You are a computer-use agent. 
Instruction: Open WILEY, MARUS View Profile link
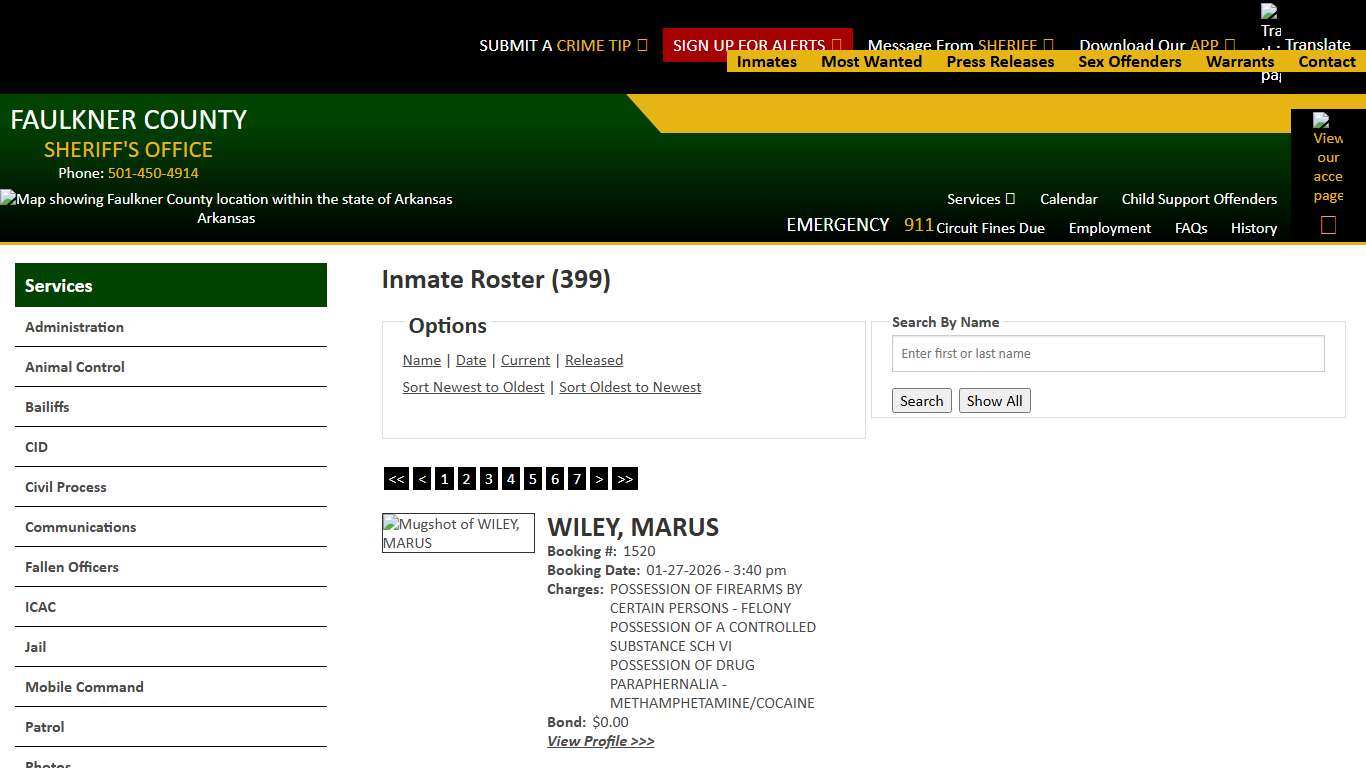tap(600, 740)
